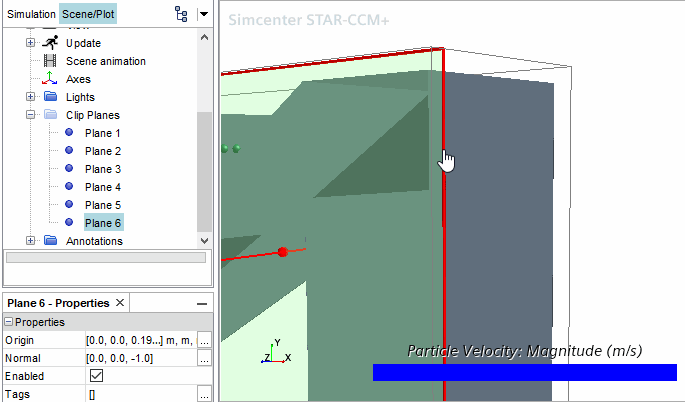The image size is (685, 402).
Task: Click the Clip Planes folder icon
Action: pos(51,114)
